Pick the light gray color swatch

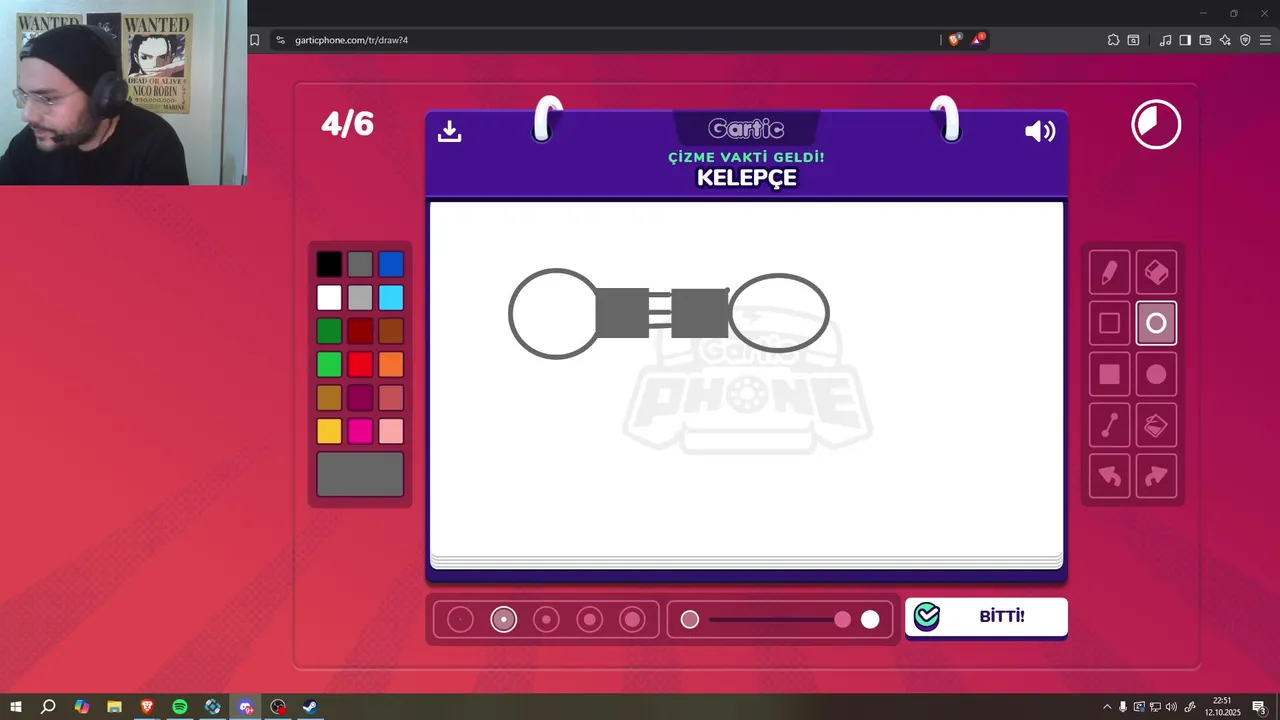pyautogui.click(x=360, y=297)
